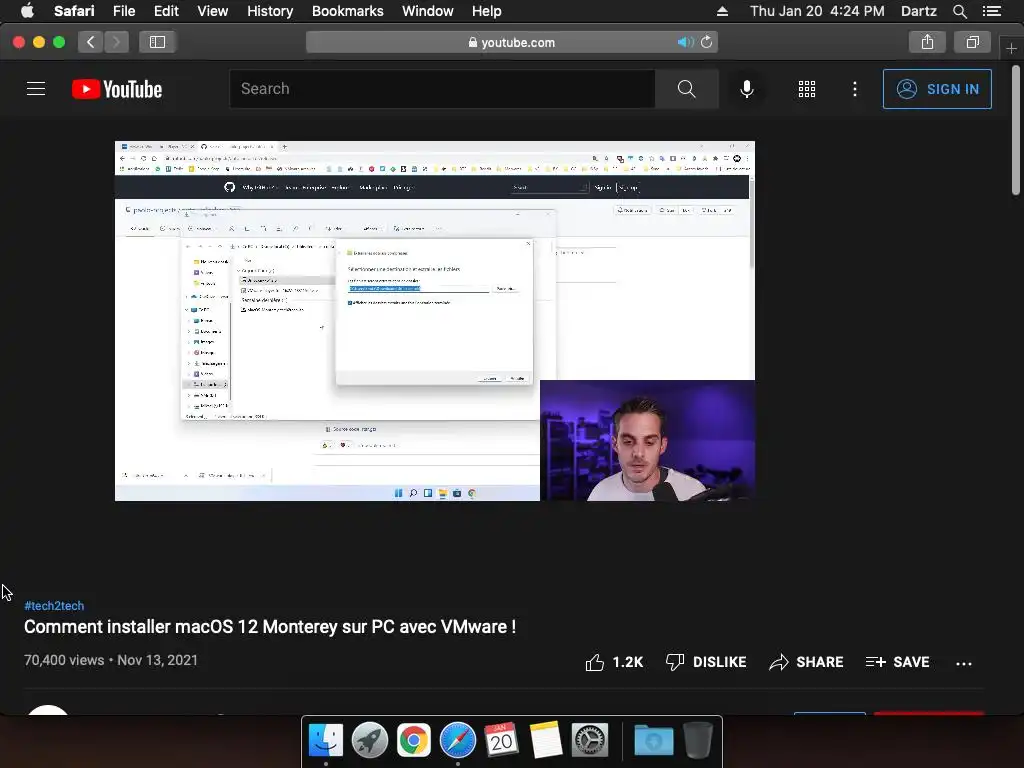Screen dimensions: 1024x768
Task: Open the Help menu
Action: click(487, 11)
